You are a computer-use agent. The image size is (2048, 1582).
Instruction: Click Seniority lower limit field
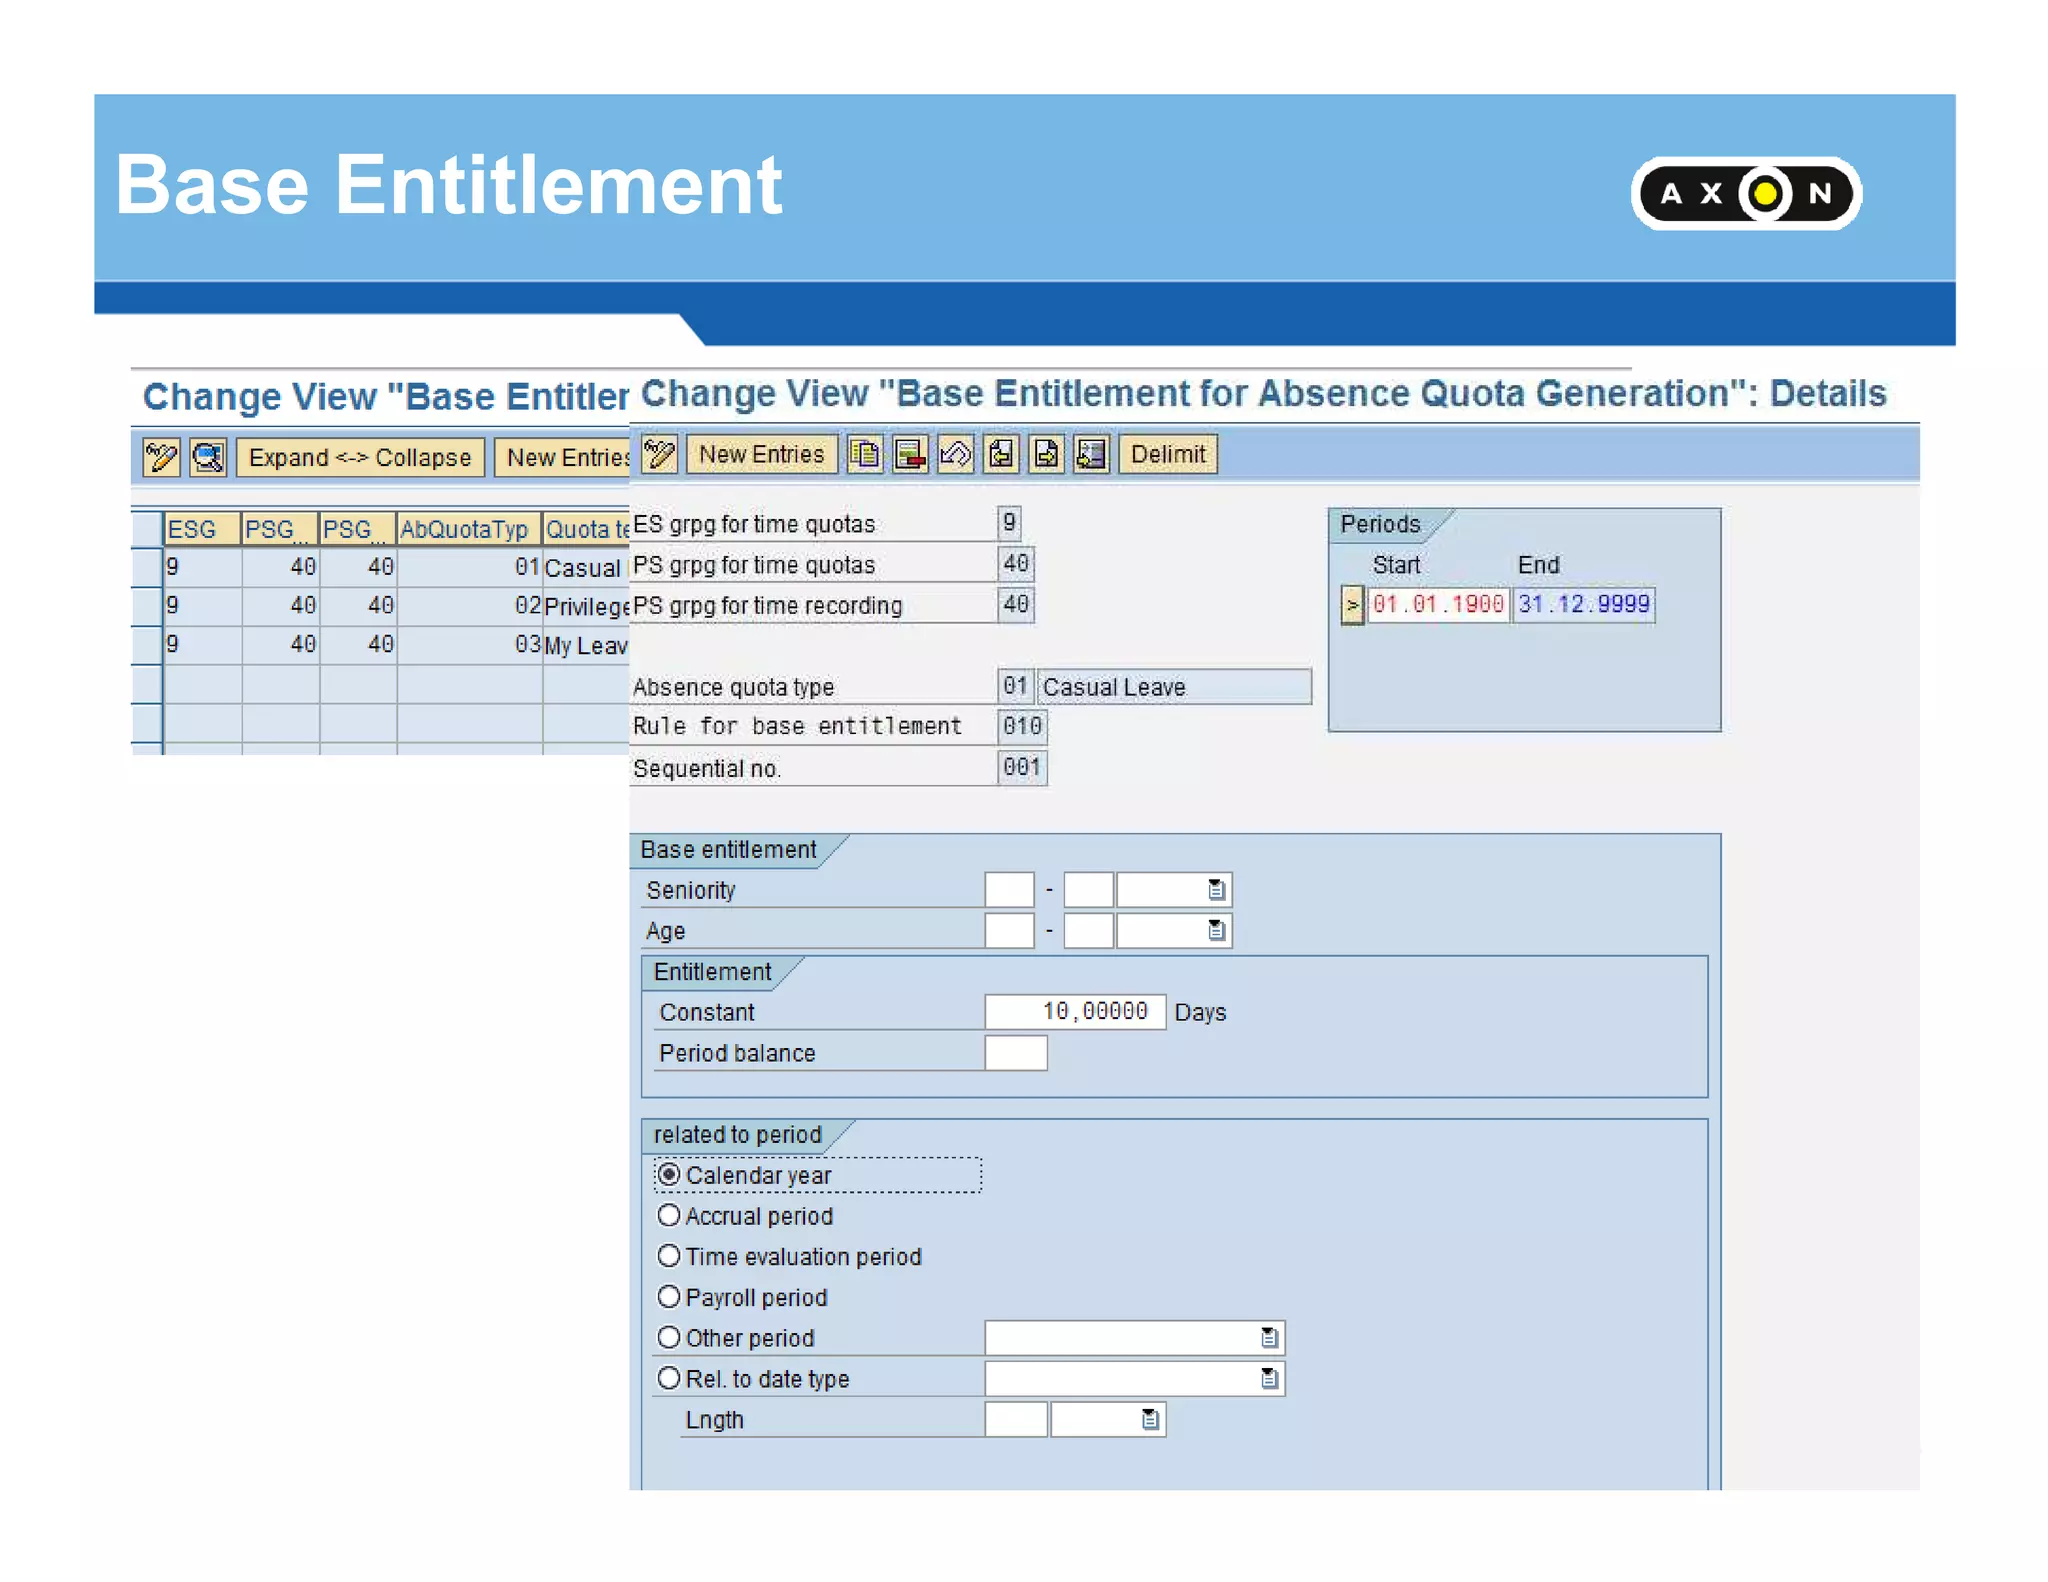1009,889
